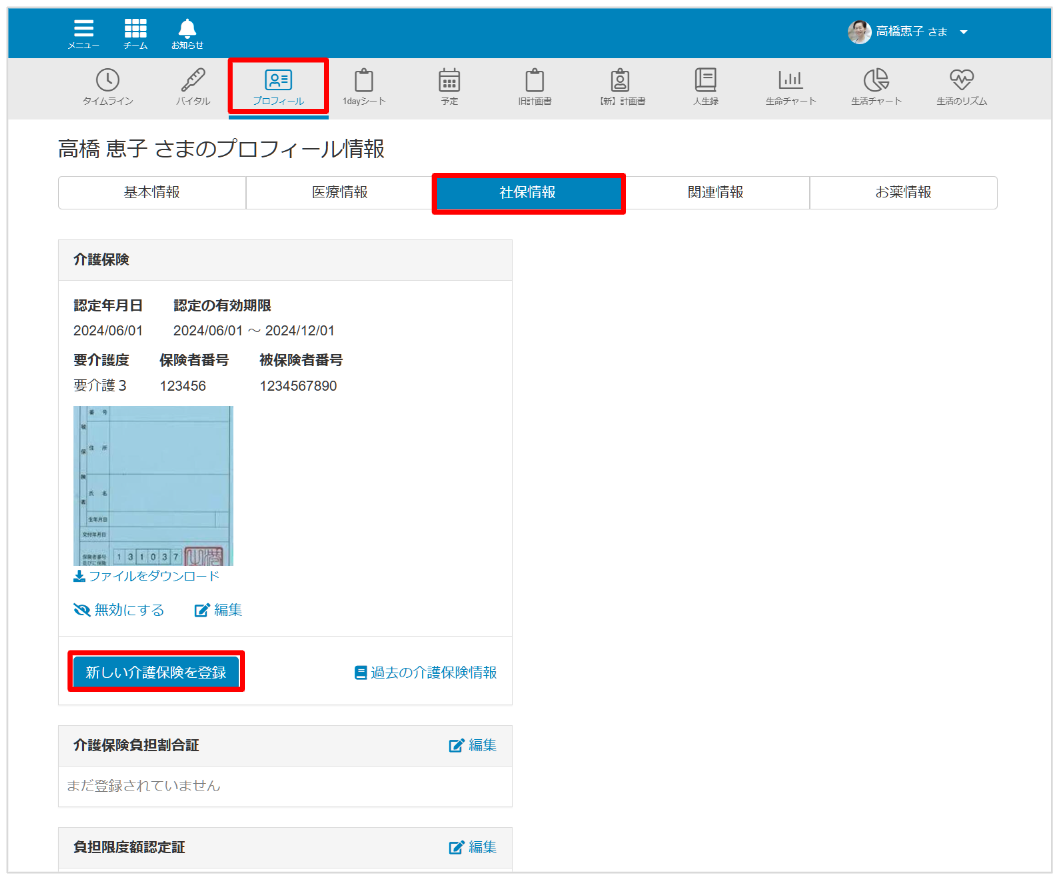Select the 社保情報 tab

click(x=528, y=193)
